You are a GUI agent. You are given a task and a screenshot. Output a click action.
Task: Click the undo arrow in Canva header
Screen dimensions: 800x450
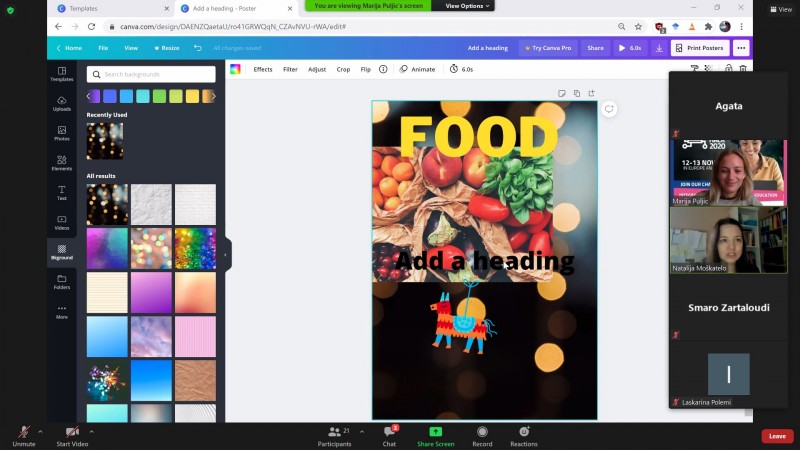[198, 47]
